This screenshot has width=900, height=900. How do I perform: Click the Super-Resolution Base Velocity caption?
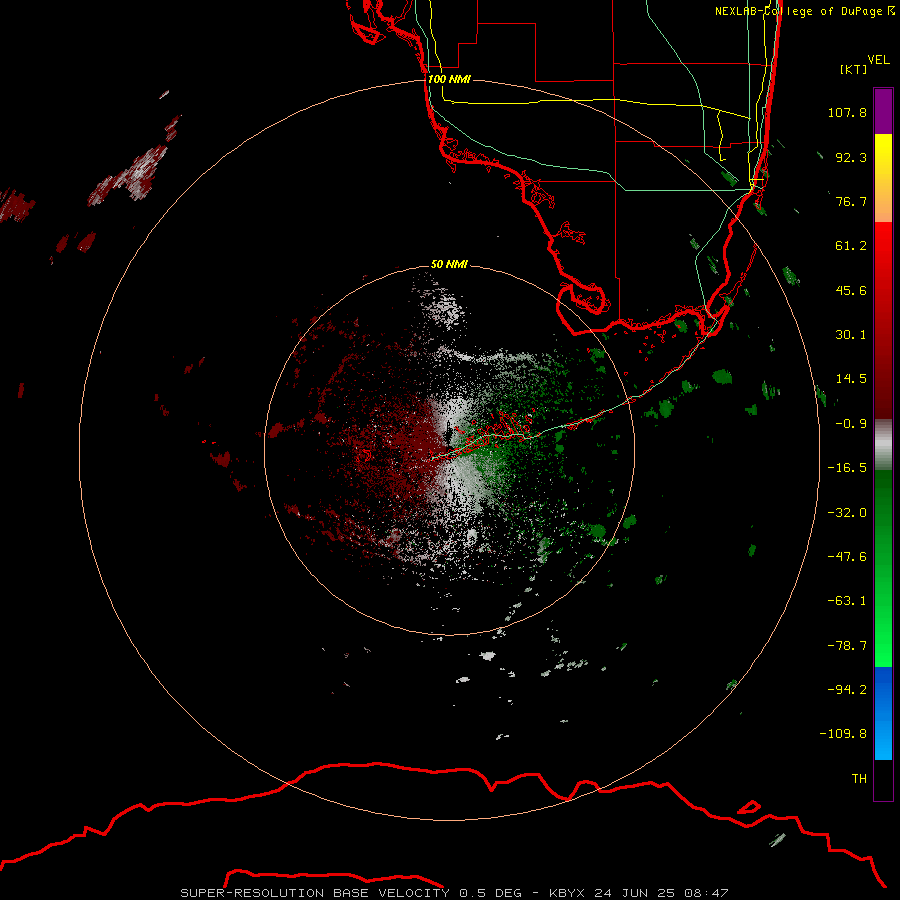[454, 893]
